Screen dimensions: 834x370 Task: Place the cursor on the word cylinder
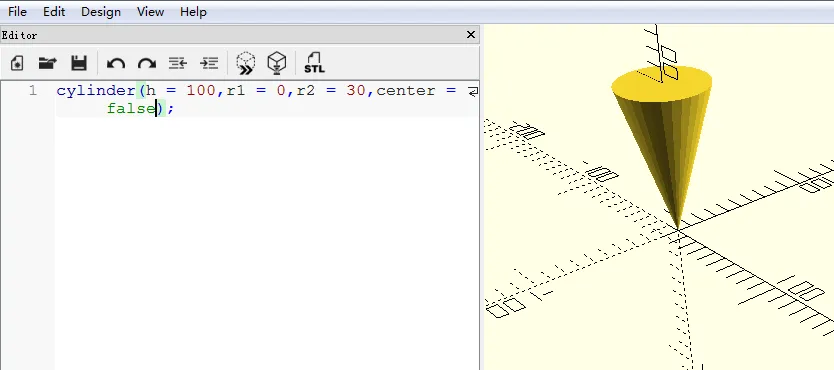point(96,91)
